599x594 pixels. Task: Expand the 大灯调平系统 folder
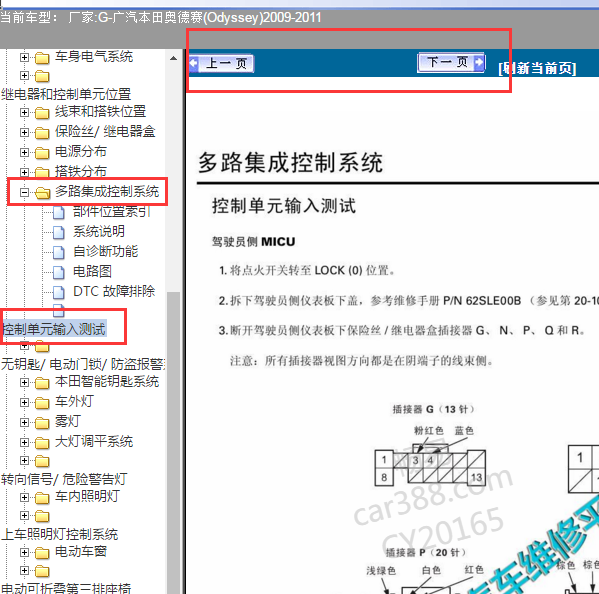click(x=24, y=442)
